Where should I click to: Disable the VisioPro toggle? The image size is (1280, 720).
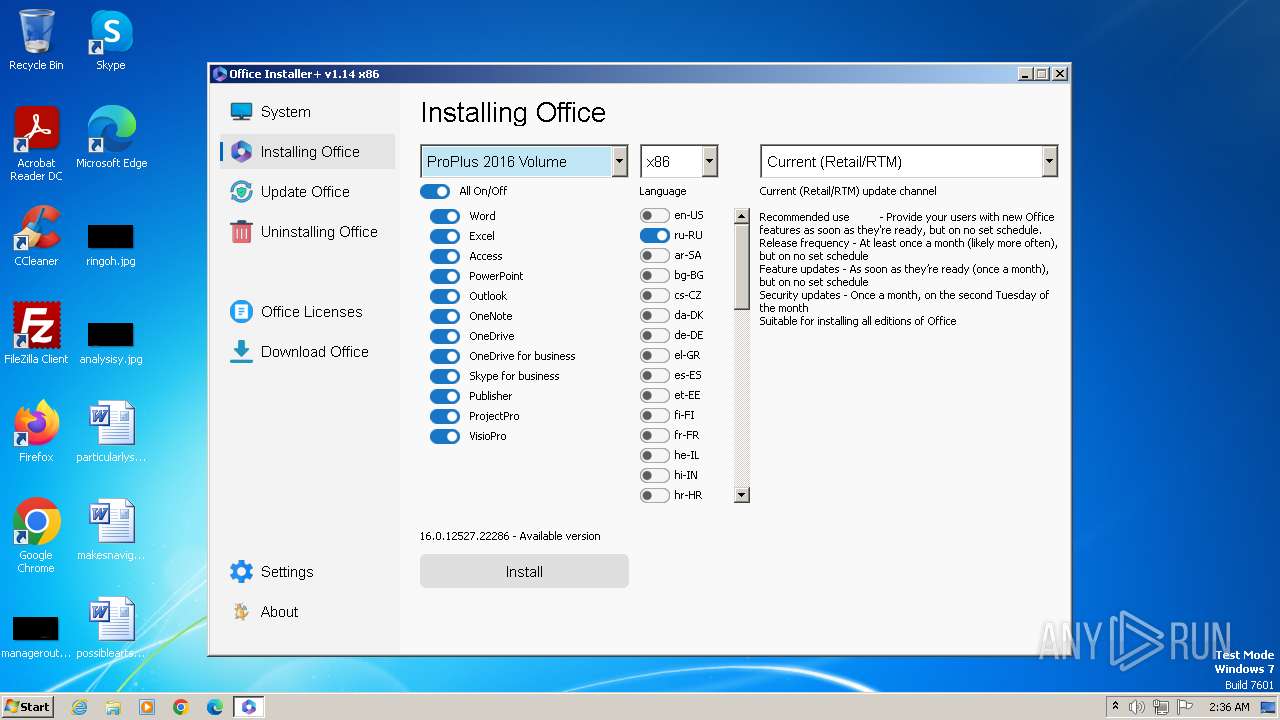445,436
